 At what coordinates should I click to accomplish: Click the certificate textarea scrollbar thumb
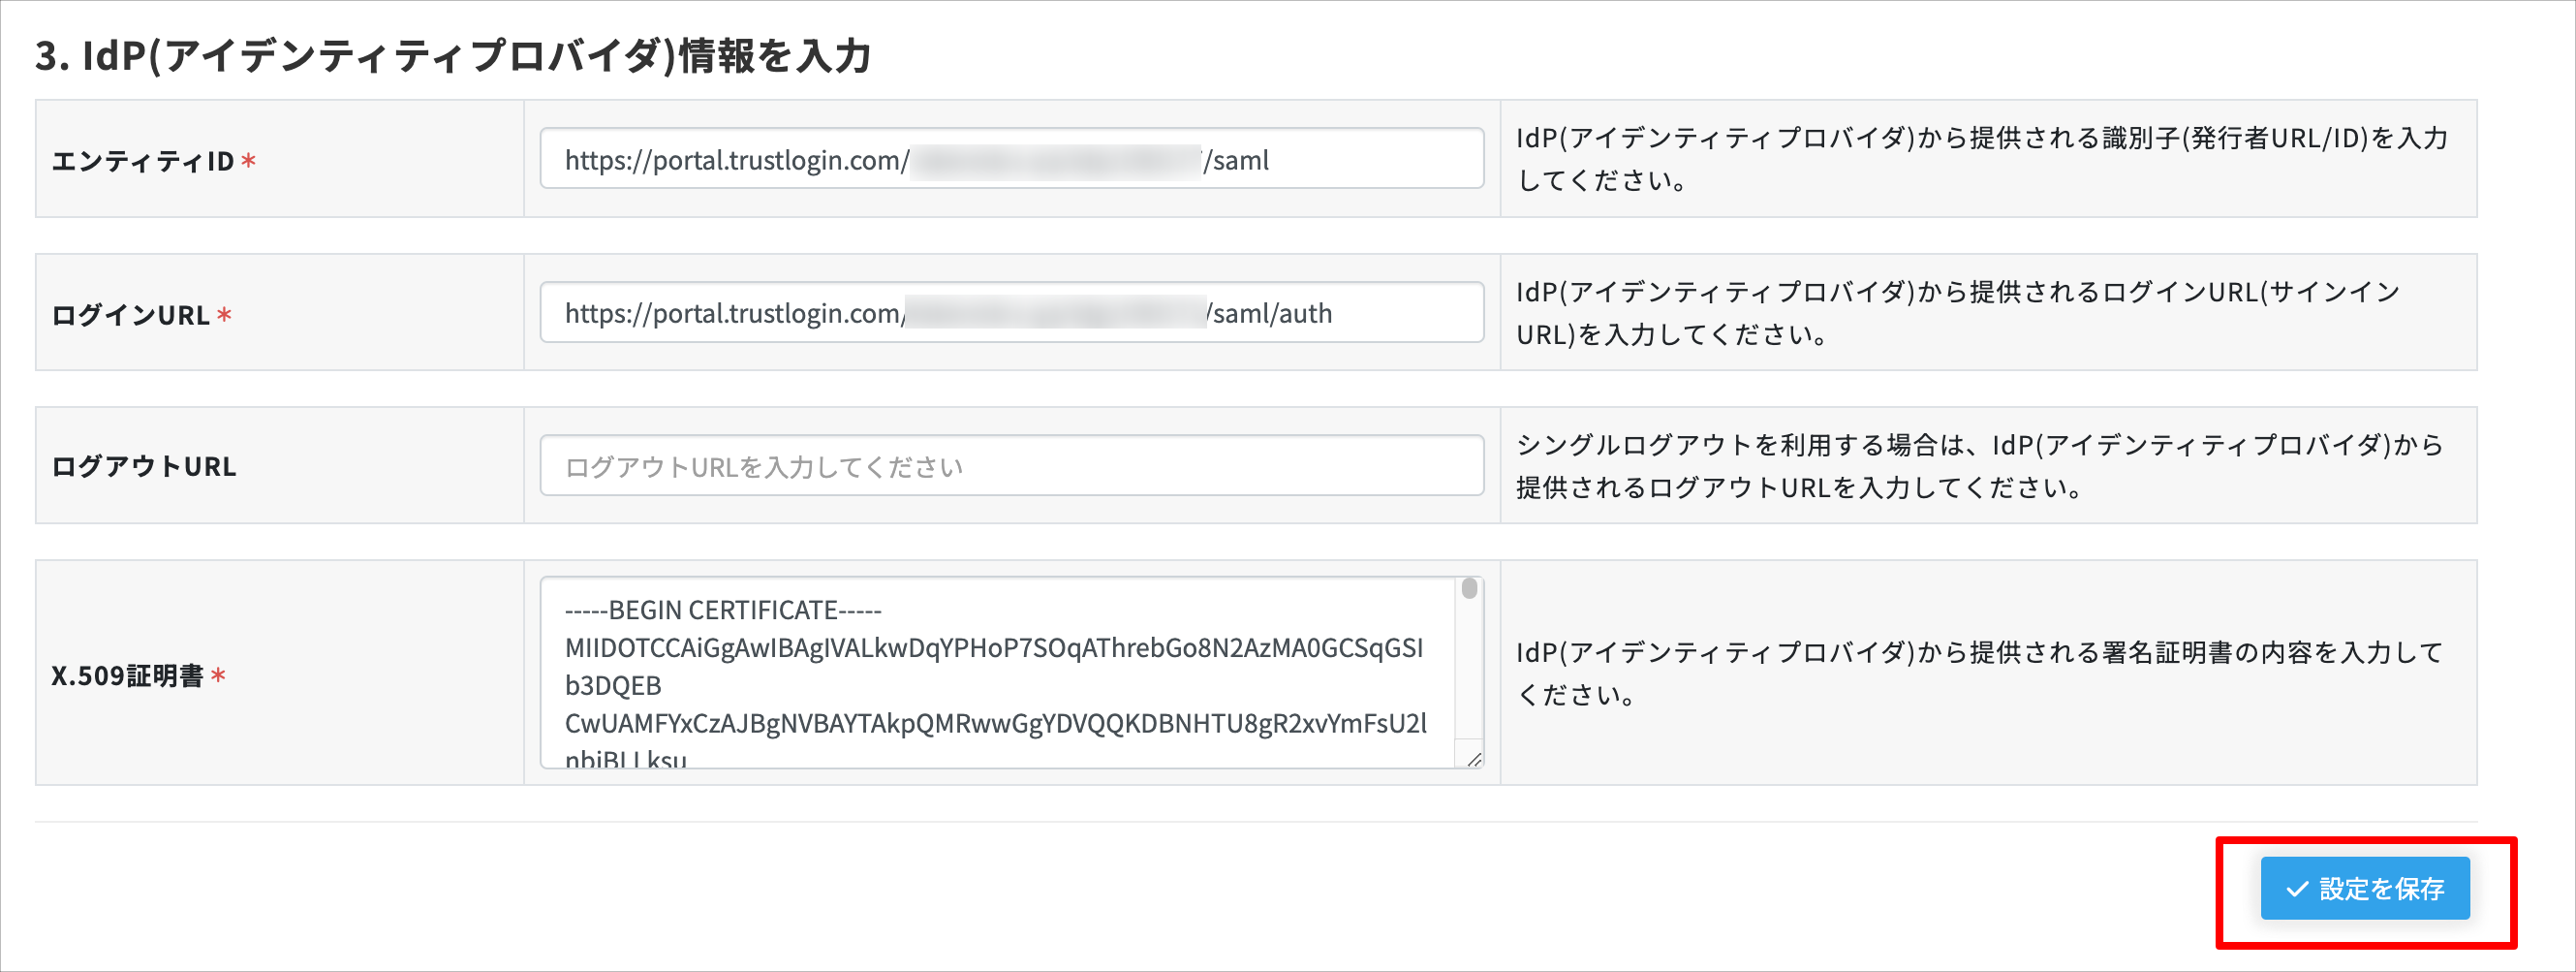point(1469,588)
